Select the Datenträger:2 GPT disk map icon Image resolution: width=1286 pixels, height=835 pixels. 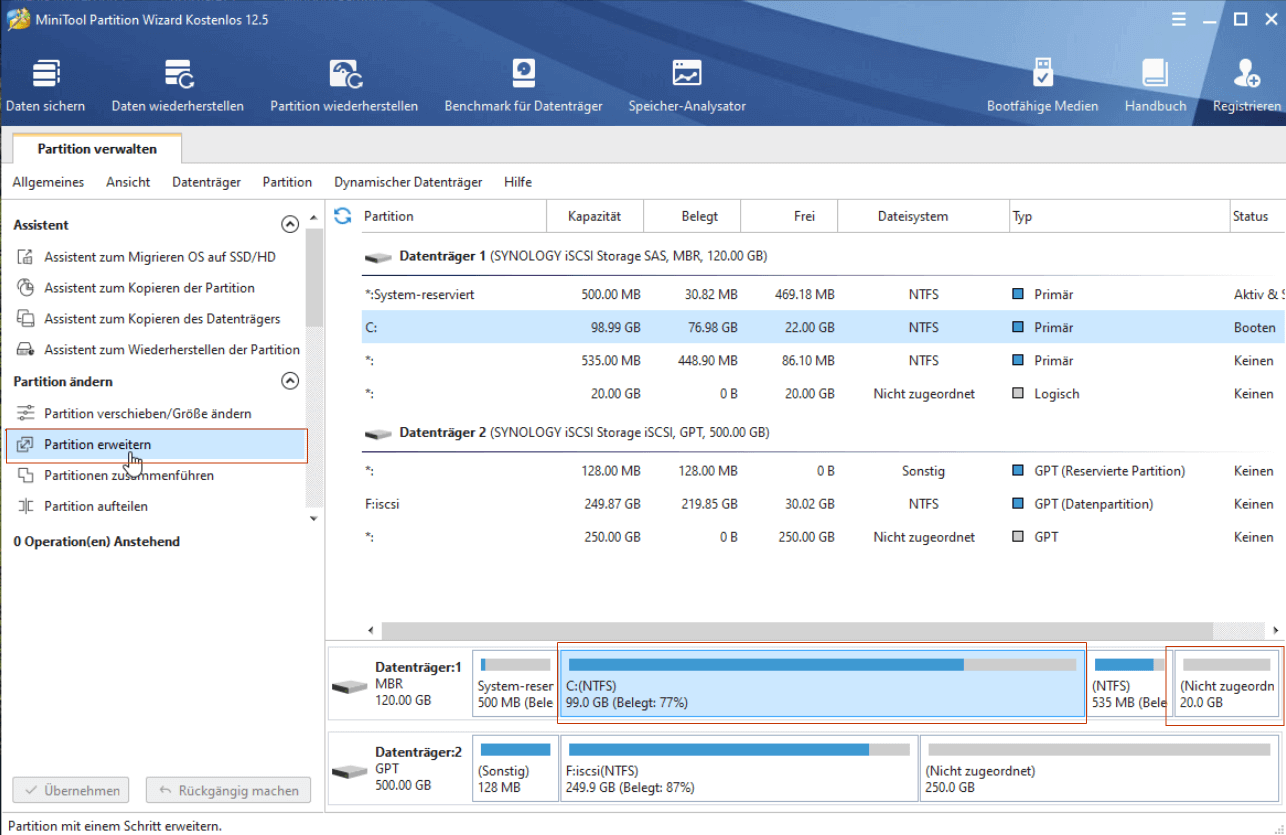point(349,772)
